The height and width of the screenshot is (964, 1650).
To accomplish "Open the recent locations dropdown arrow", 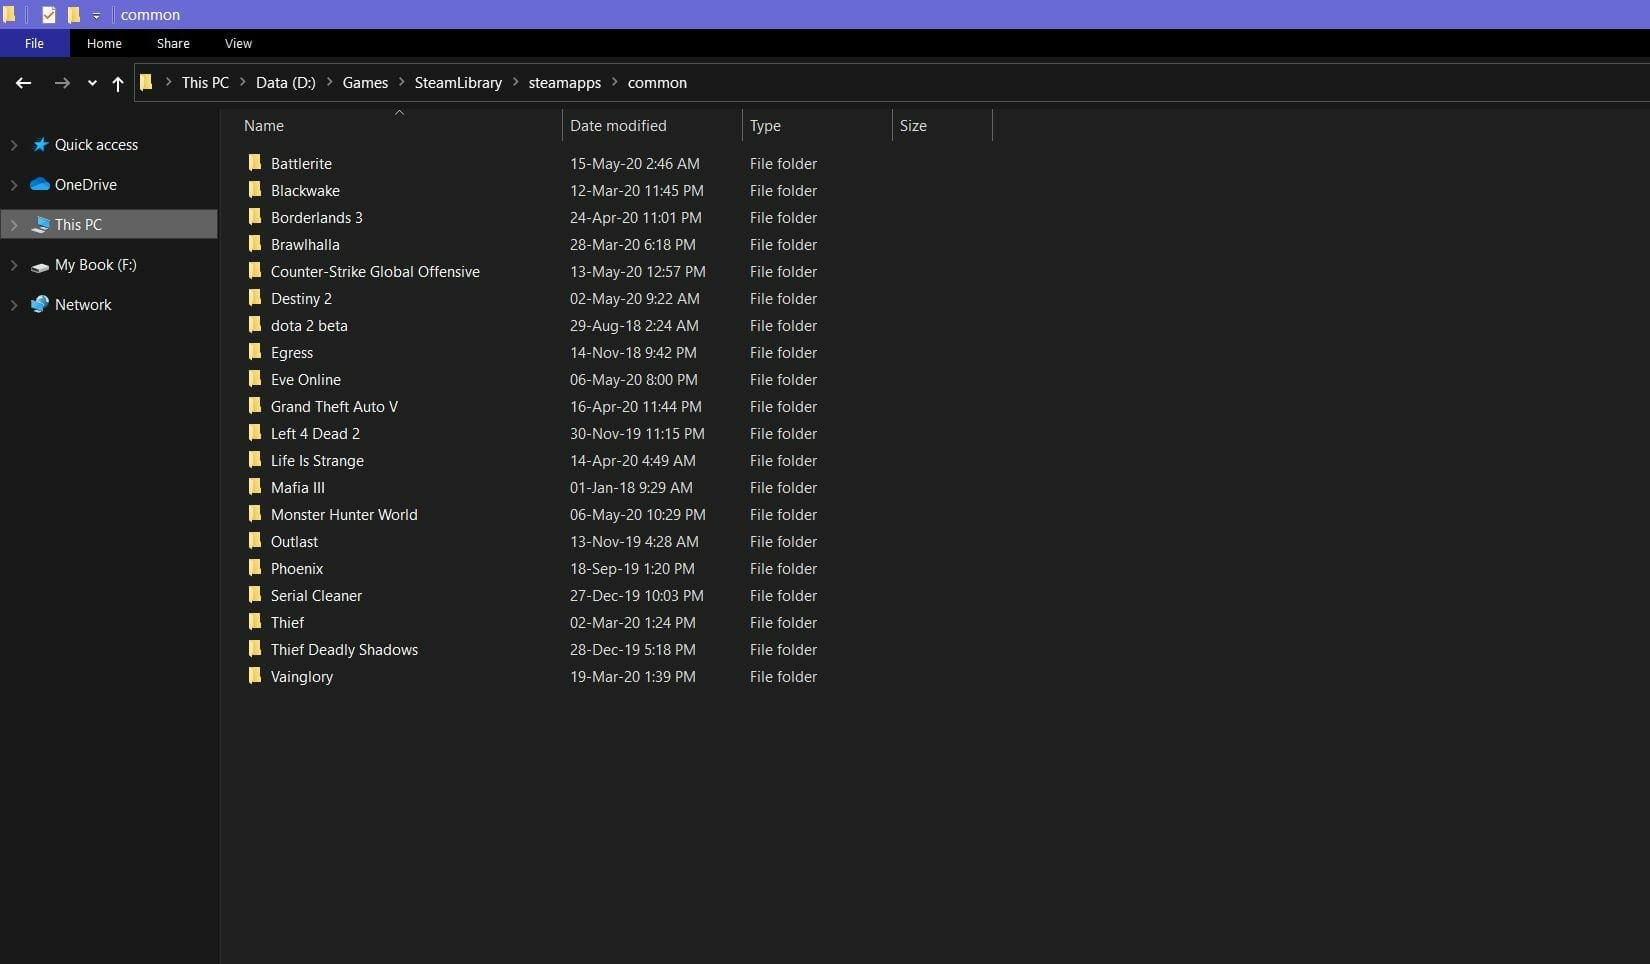I will coord(92,84).
